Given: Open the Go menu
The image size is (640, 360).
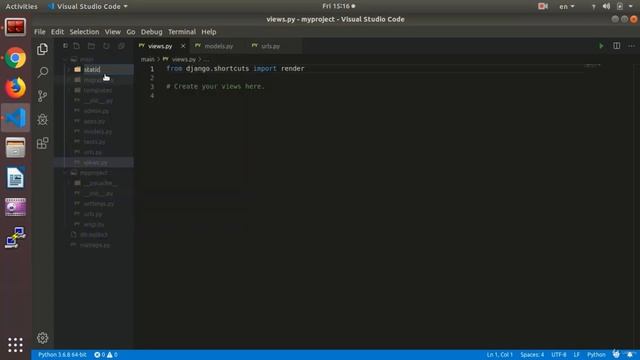Looking at the screenshot, I should click(x=131, y=32).
